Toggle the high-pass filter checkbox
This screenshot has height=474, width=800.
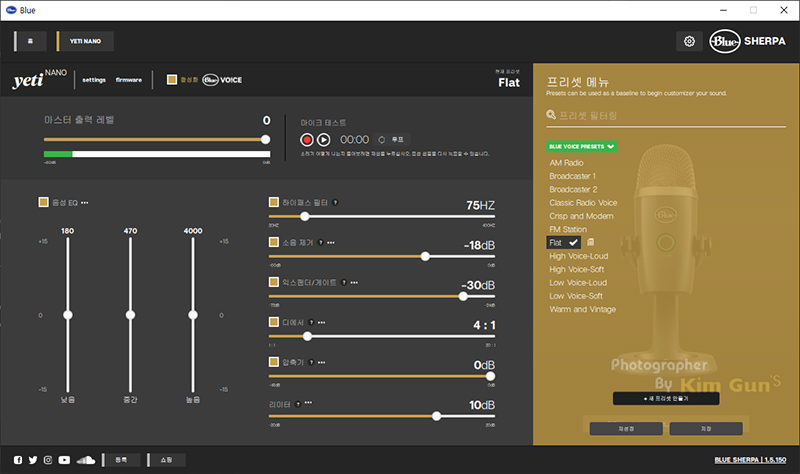[x=273, y=202]
